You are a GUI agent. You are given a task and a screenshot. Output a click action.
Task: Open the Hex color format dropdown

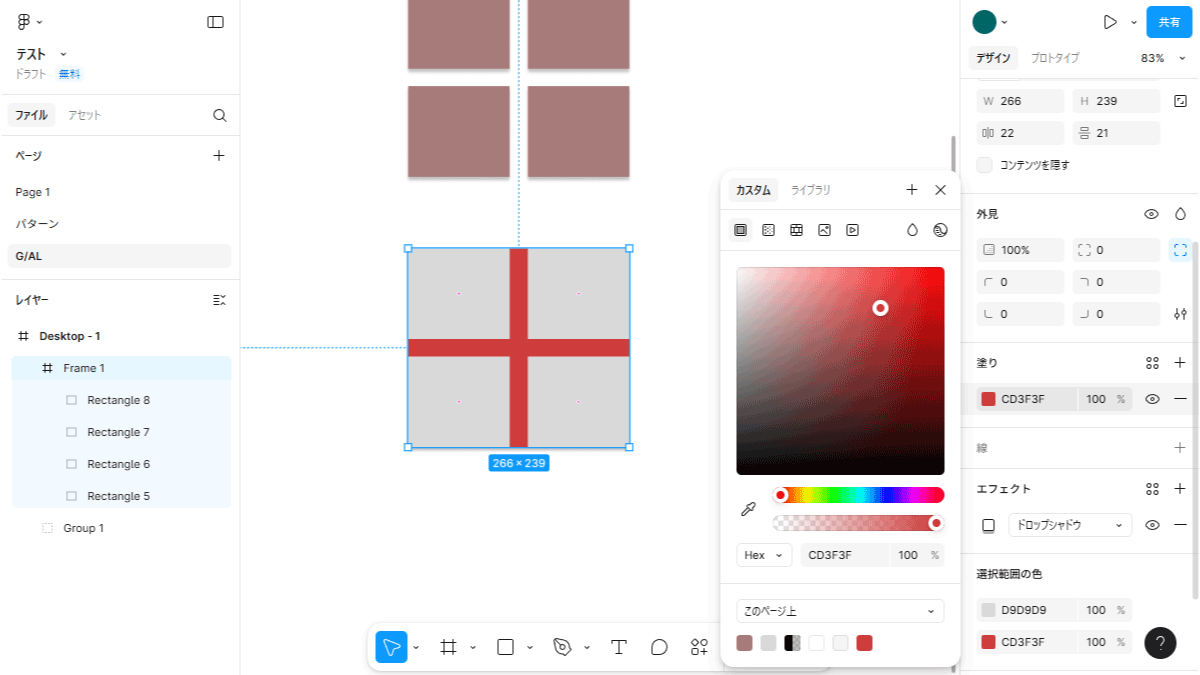[x=764, y=555]
